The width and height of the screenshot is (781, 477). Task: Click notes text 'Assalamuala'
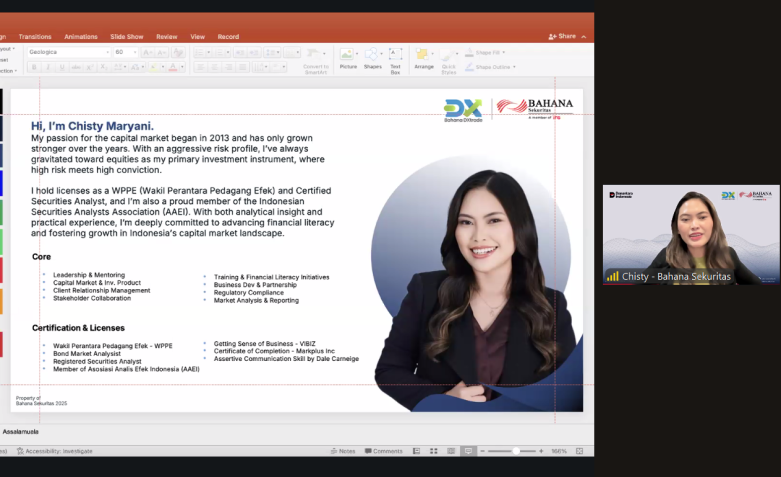20,432
